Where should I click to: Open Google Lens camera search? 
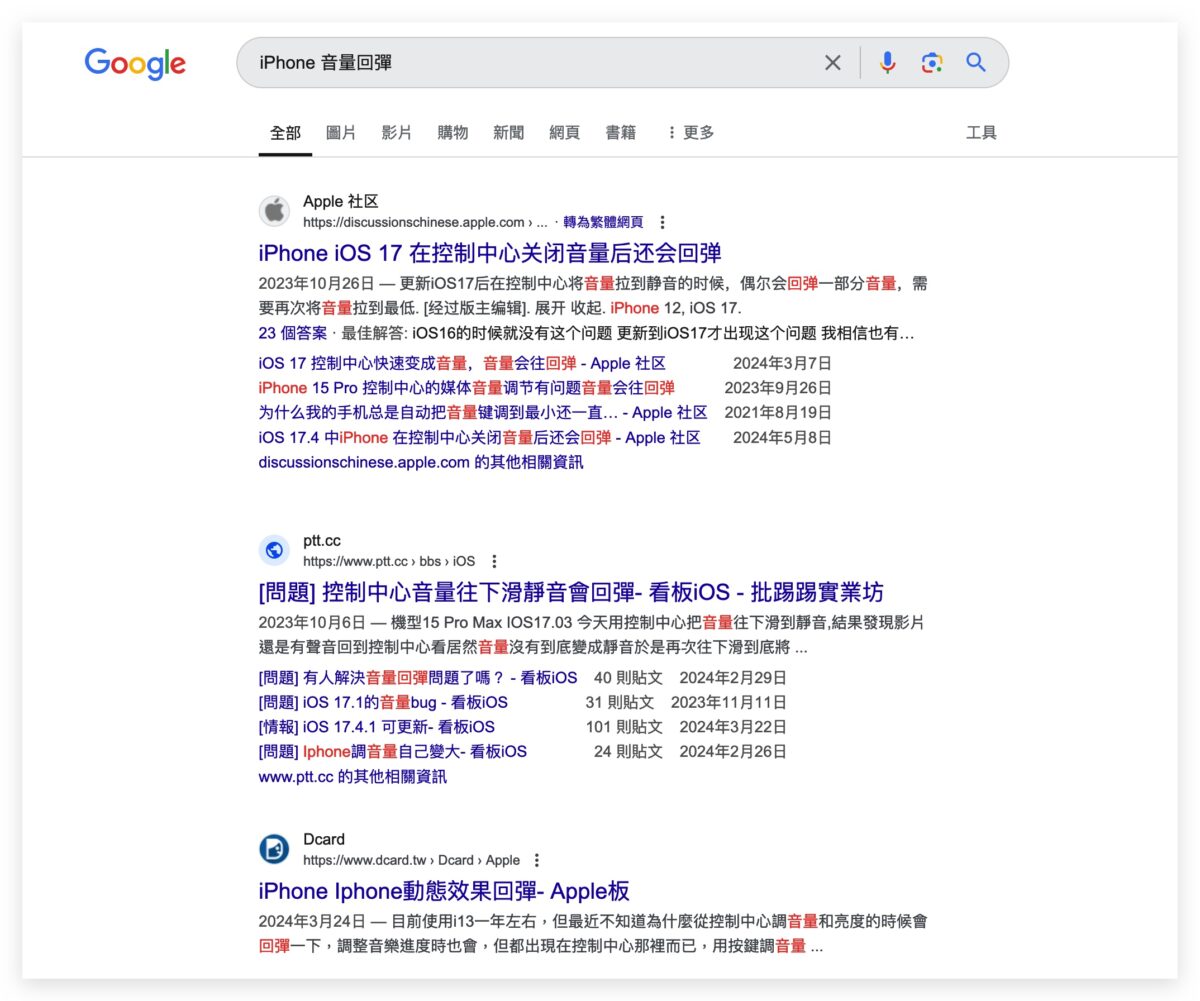click(x=932, y=62)
